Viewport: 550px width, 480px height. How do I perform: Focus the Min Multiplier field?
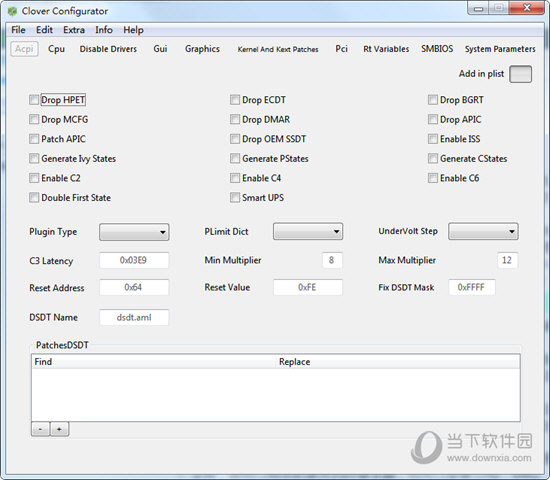coord(332,260)
